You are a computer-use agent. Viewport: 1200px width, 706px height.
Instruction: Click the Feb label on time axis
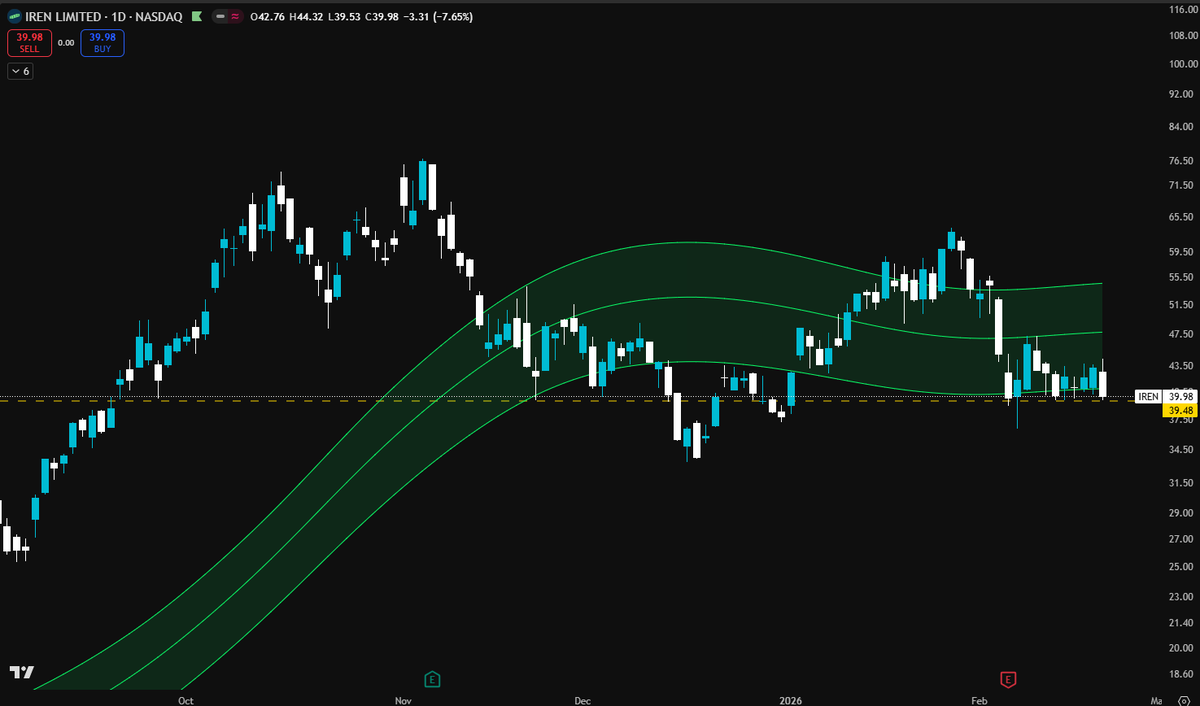(979, 699)
